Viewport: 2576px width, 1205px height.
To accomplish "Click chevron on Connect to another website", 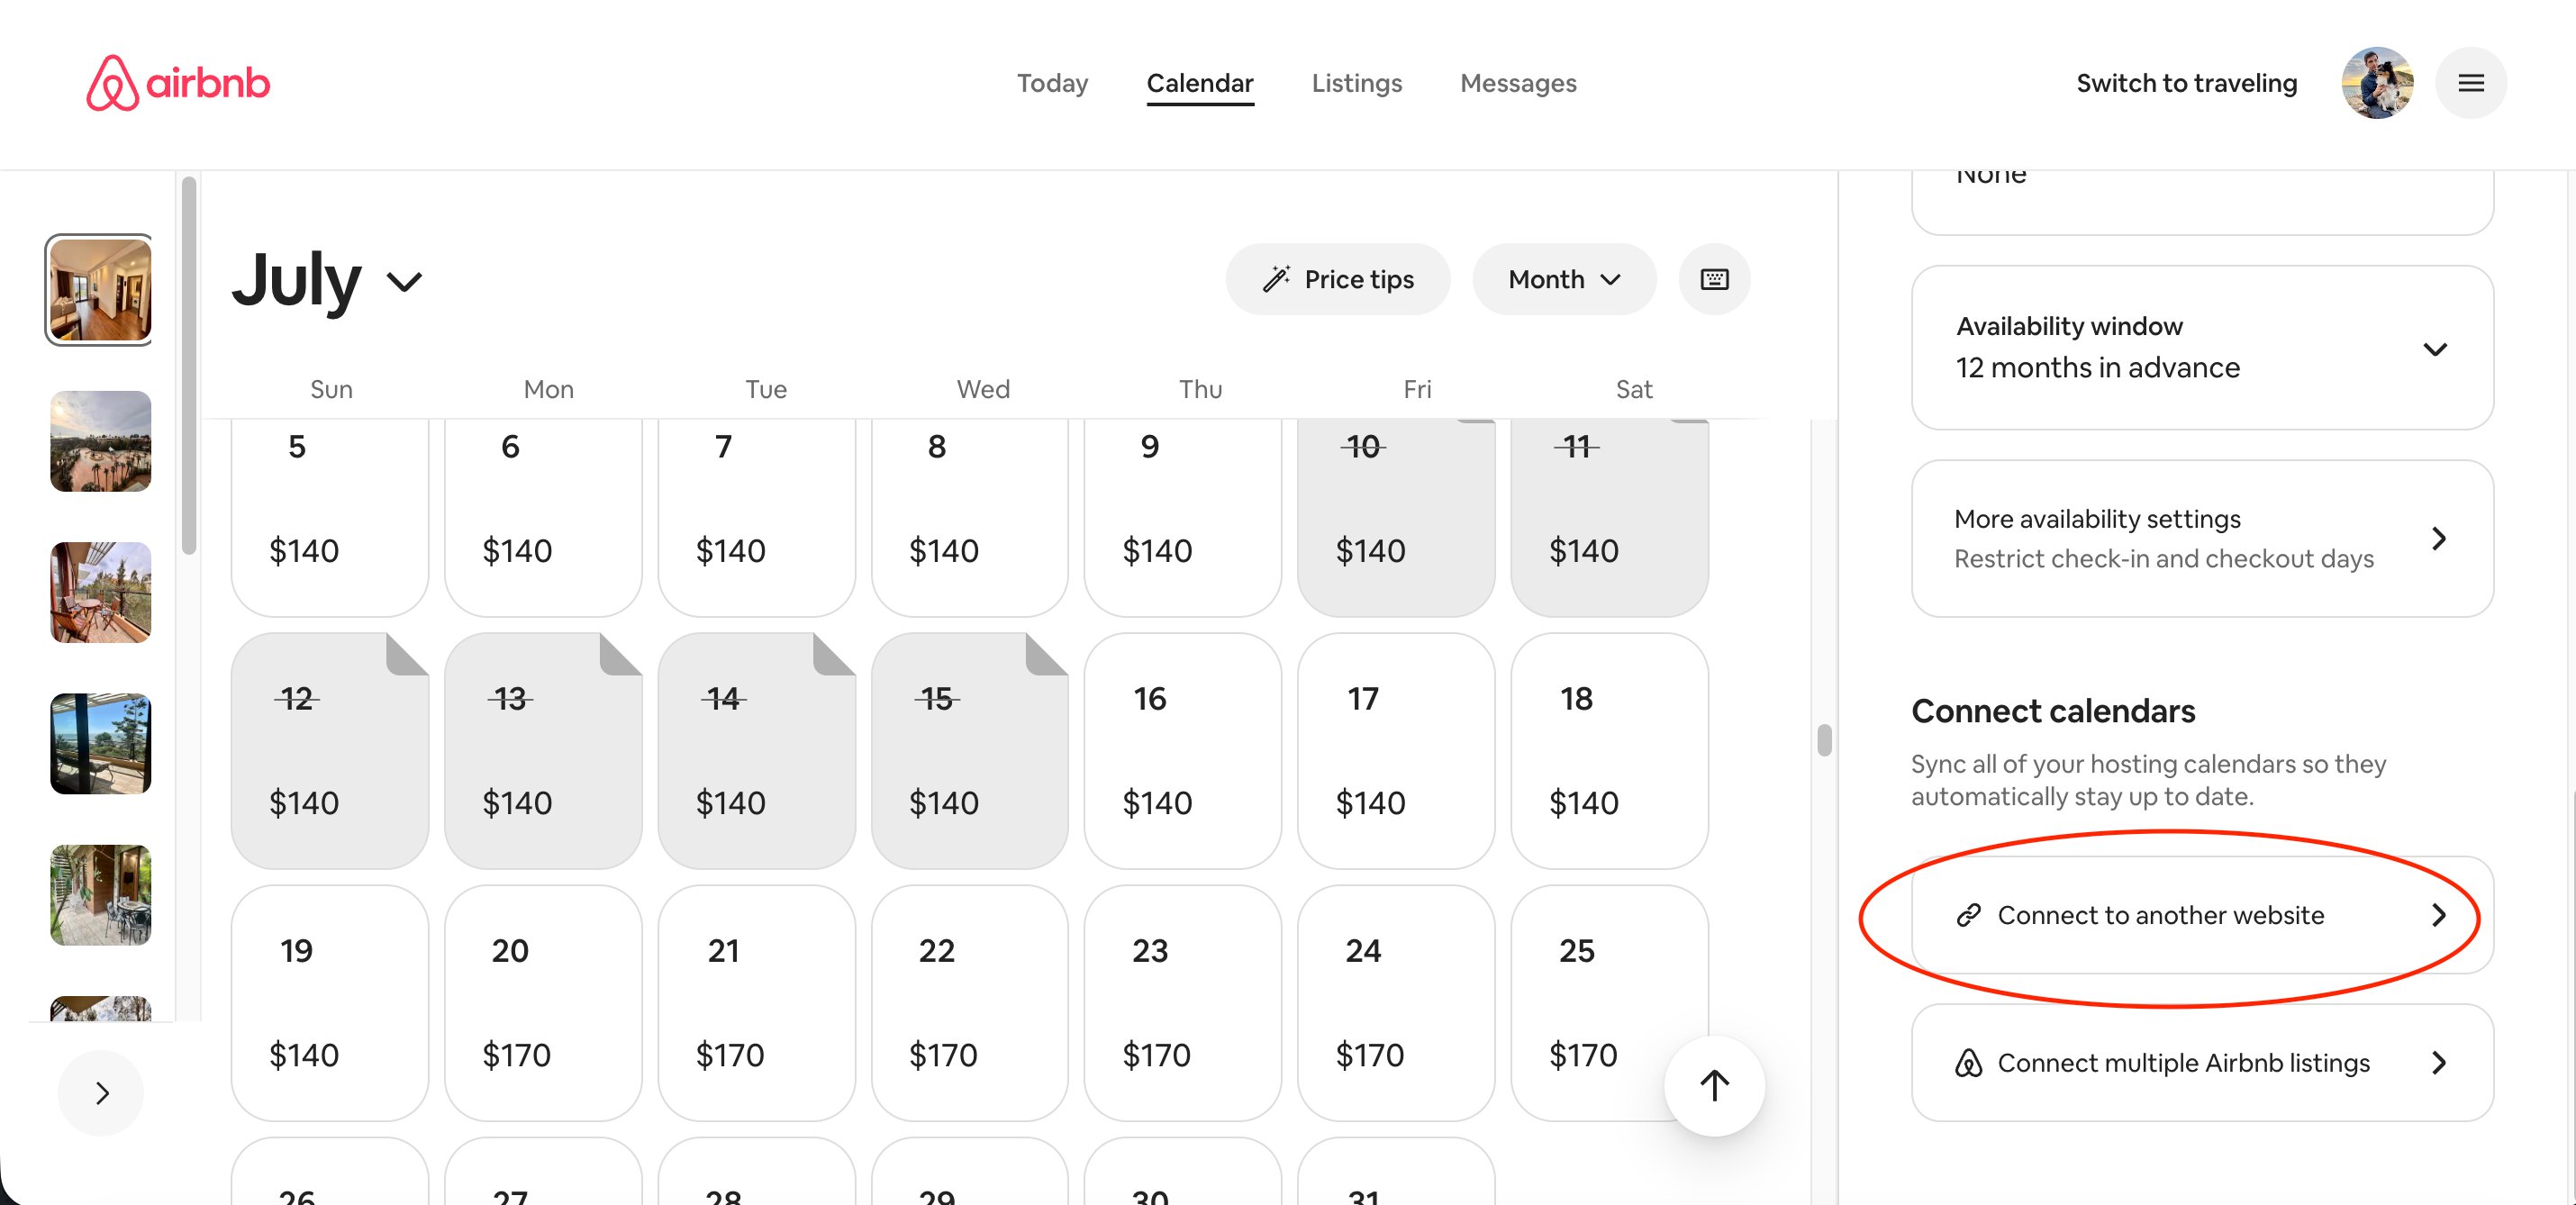I will pyautogui.click(x=2439, y=914).
